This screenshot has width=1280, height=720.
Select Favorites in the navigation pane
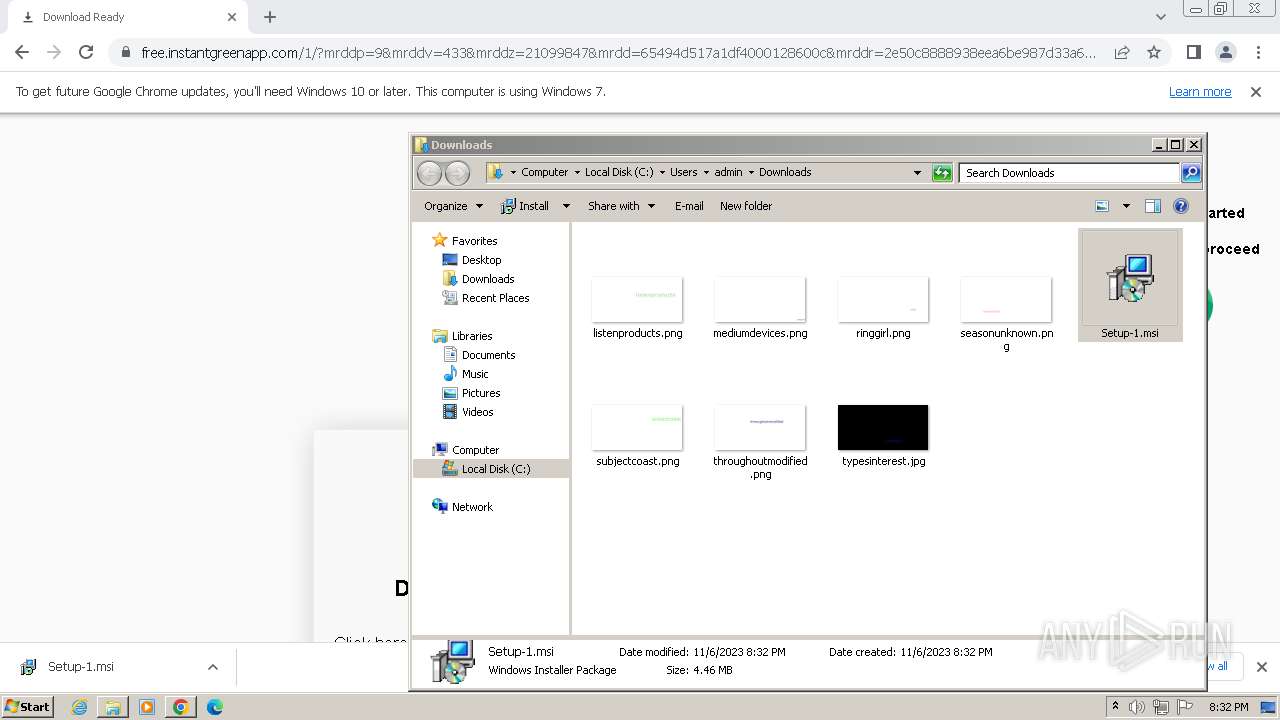tap(474, 241)
